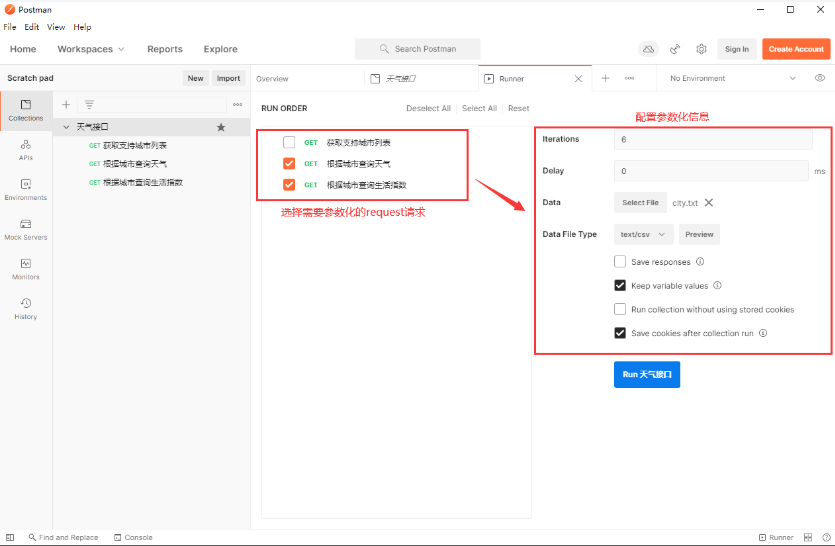Go to Home in top navigation
835x546 pixels.
[x=23, y=49]
